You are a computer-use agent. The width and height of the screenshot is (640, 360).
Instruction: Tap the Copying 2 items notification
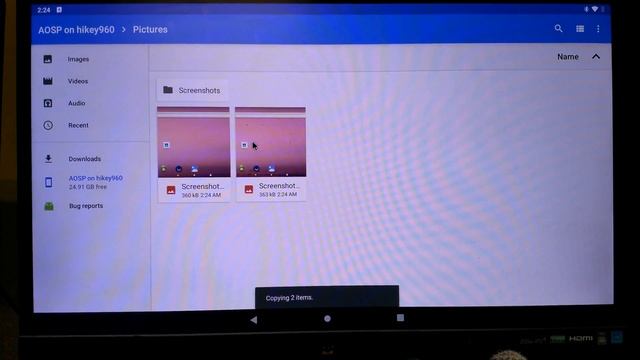click(x=327, y=297)
